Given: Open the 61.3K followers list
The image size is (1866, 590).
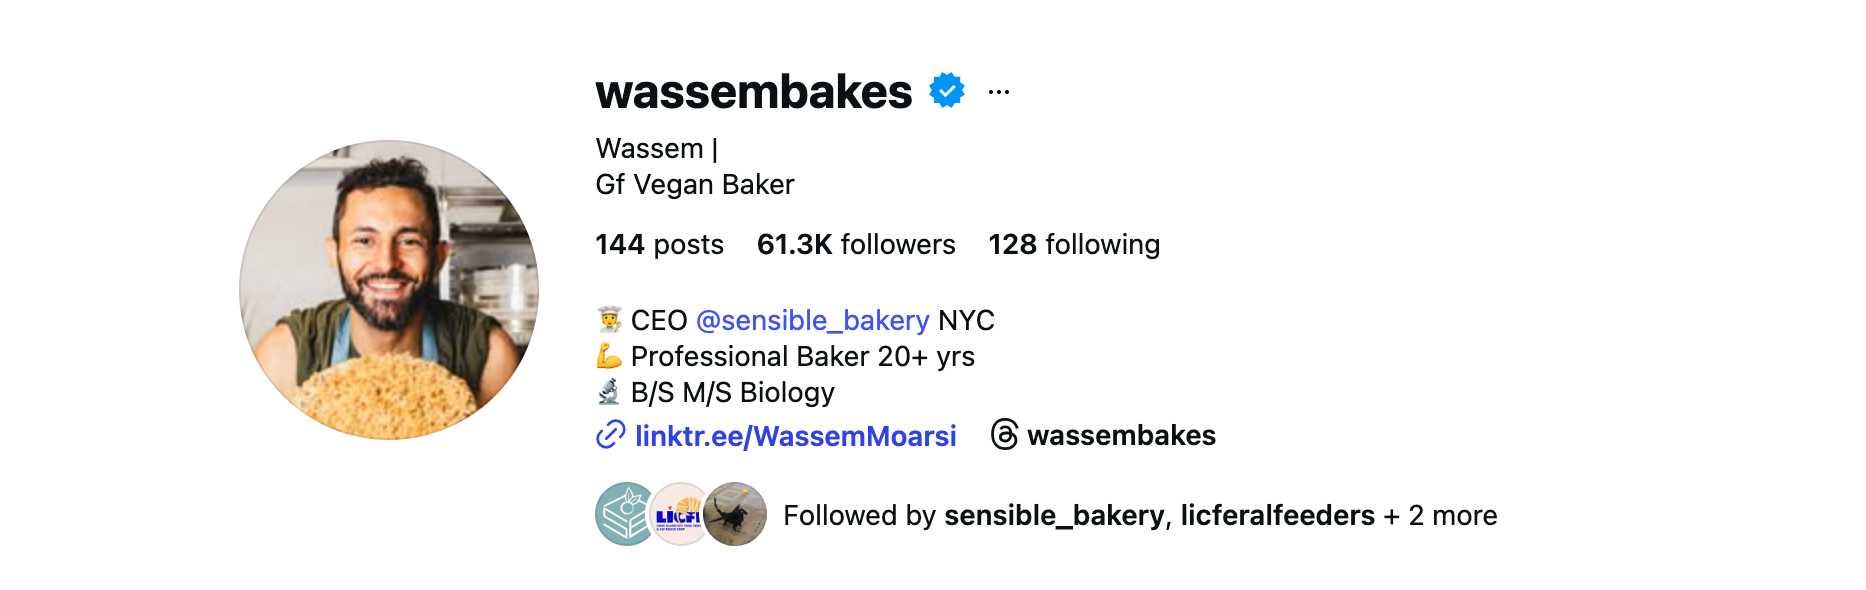Looking at the screenshot, I should coord(856,245).
